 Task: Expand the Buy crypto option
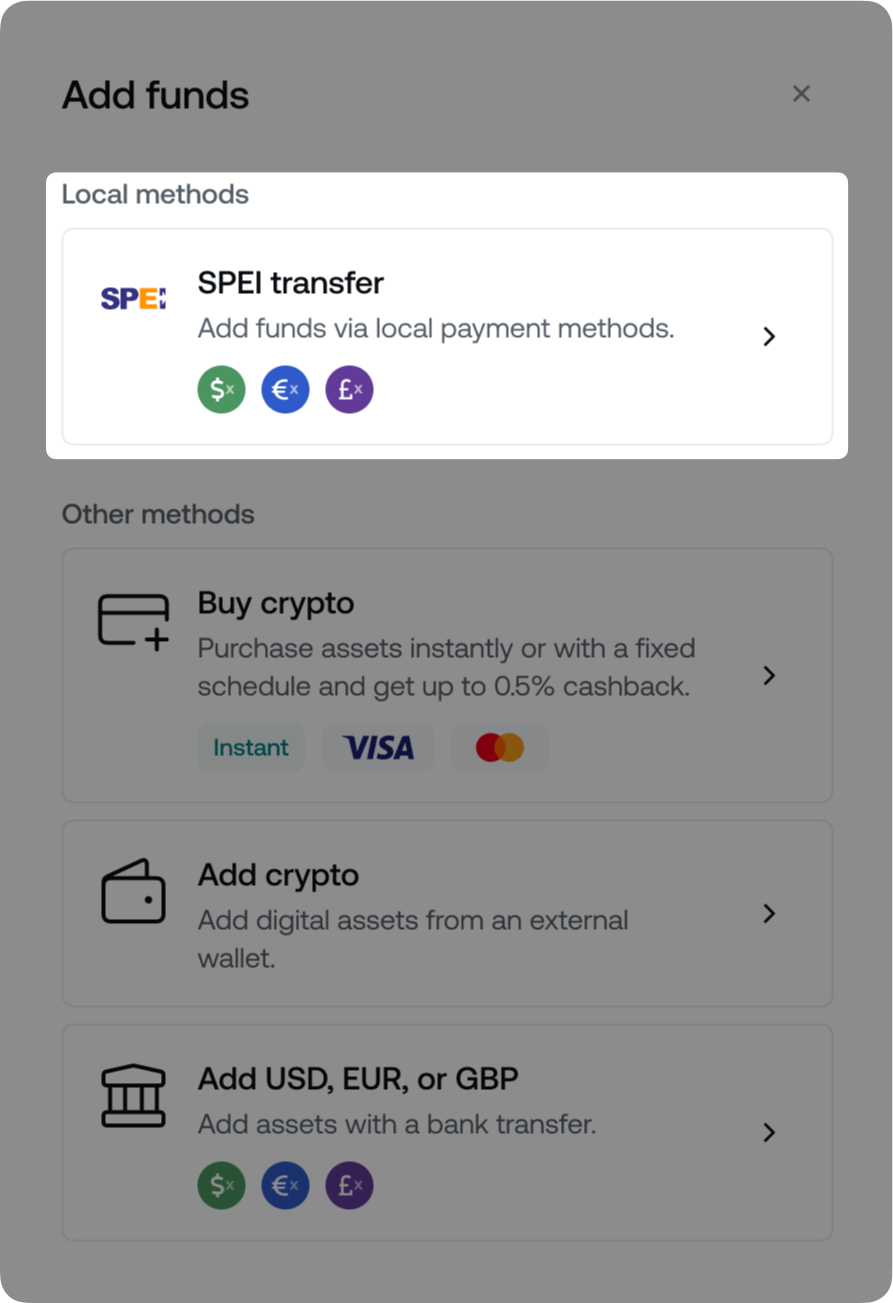click(769, 675)
